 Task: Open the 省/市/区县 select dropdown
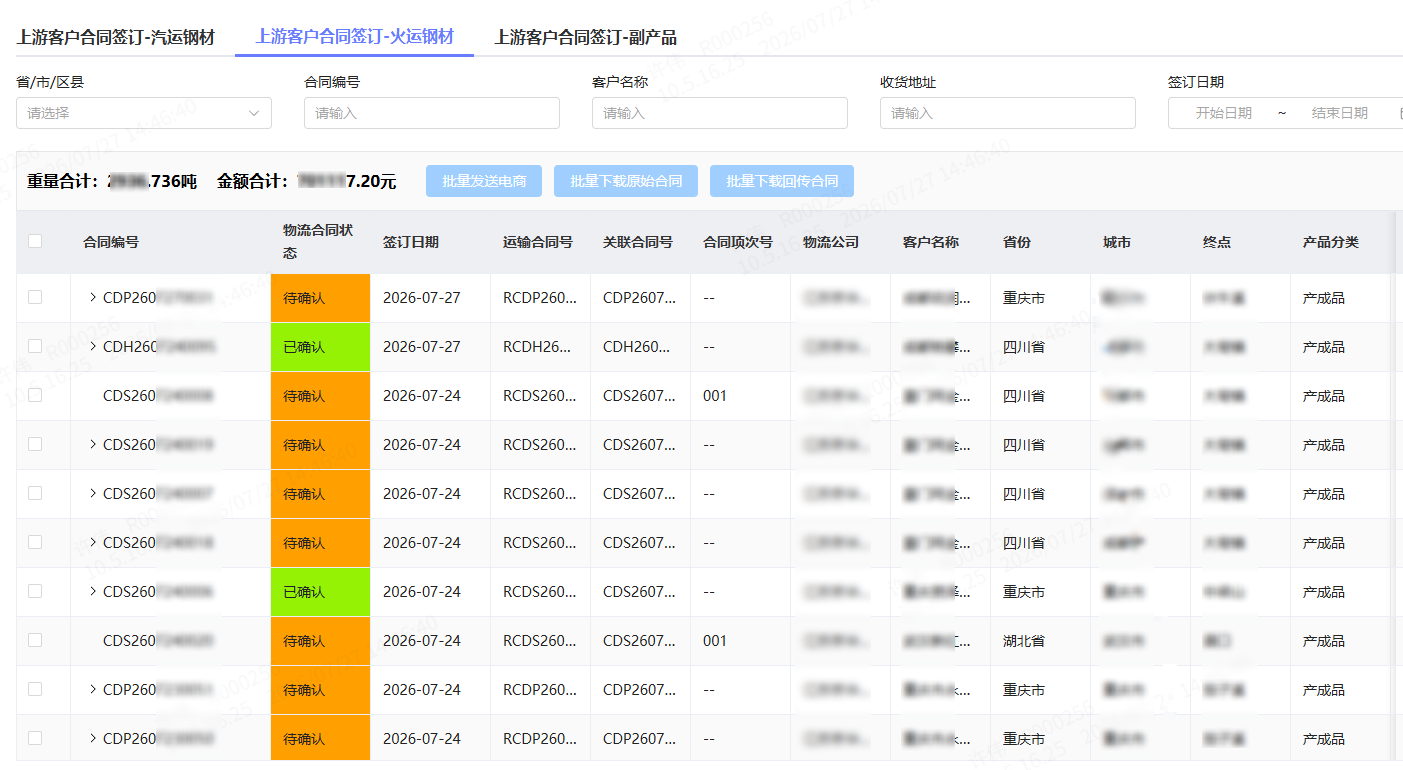tap(144, 113)
